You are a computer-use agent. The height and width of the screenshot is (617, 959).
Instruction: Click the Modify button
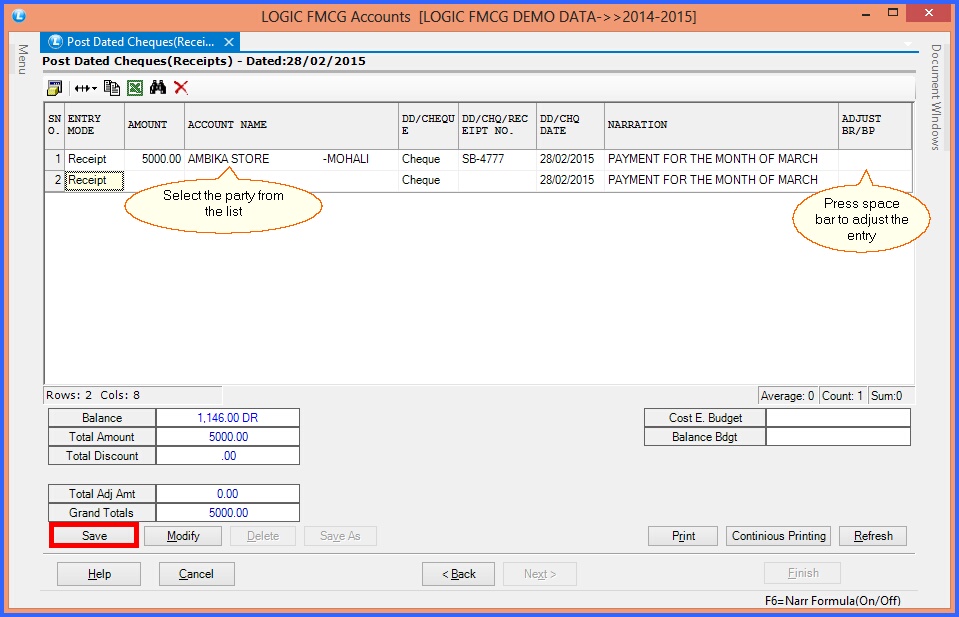point(183,536)
